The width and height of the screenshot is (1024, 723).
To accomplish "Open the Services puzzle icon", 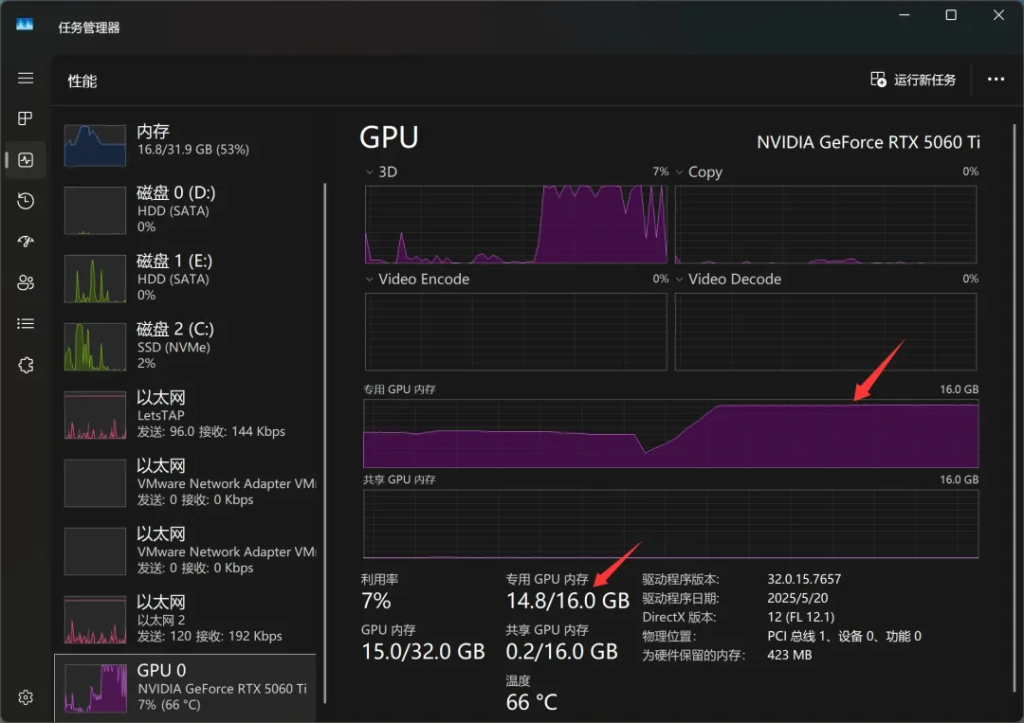I will (x=25, y=364).
